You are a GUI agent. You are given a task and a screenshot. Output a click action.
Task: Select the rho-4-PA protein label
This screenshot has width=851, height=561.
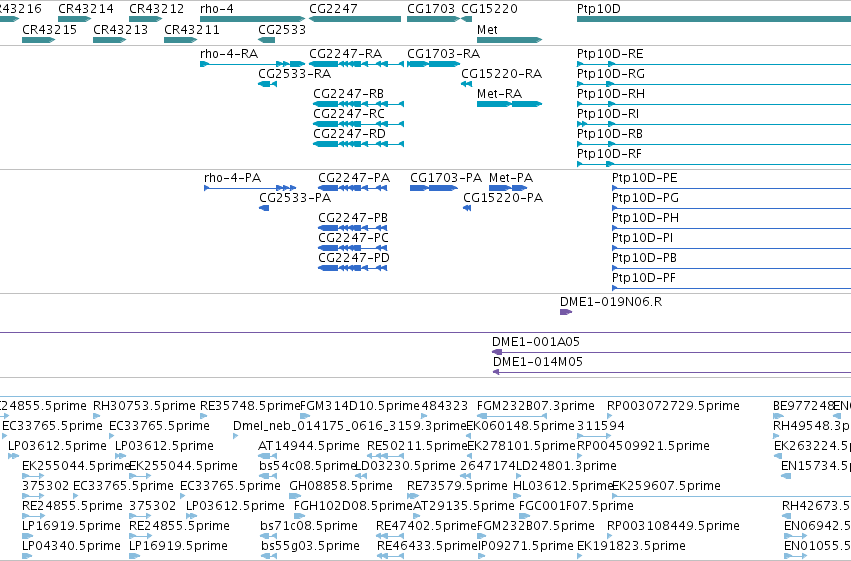coord(232,178)
